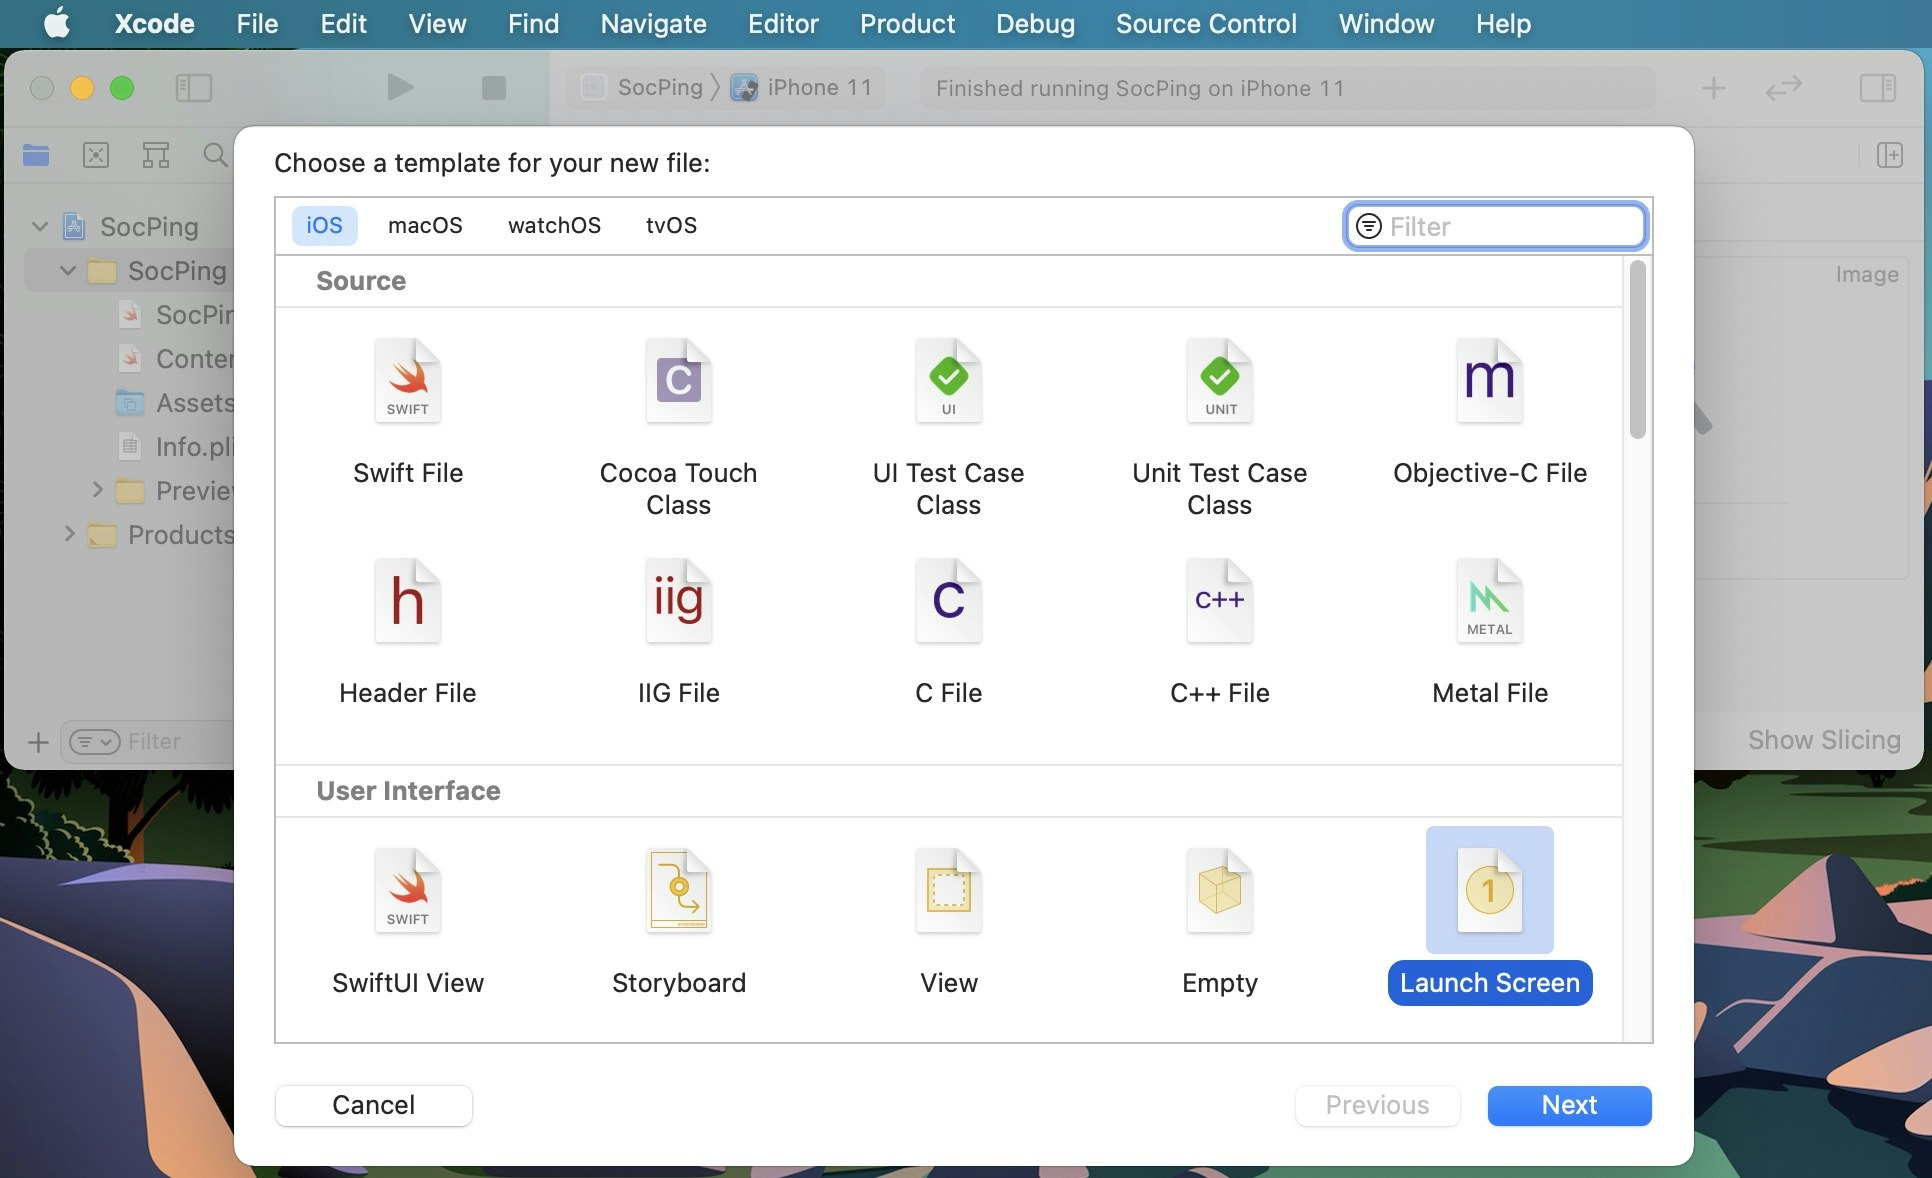Open the SocPing scheme selector

[644, 88]
